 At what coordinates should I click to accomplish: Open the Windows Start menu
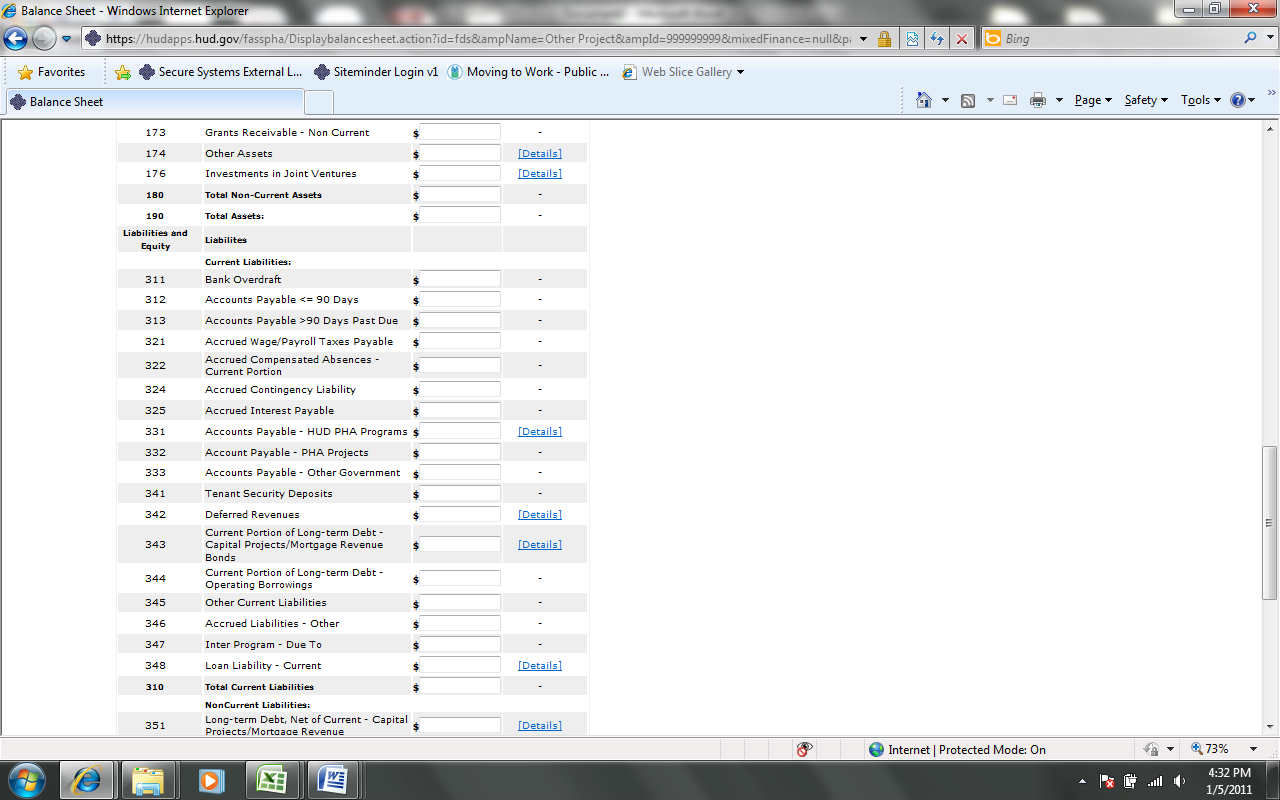26,780
